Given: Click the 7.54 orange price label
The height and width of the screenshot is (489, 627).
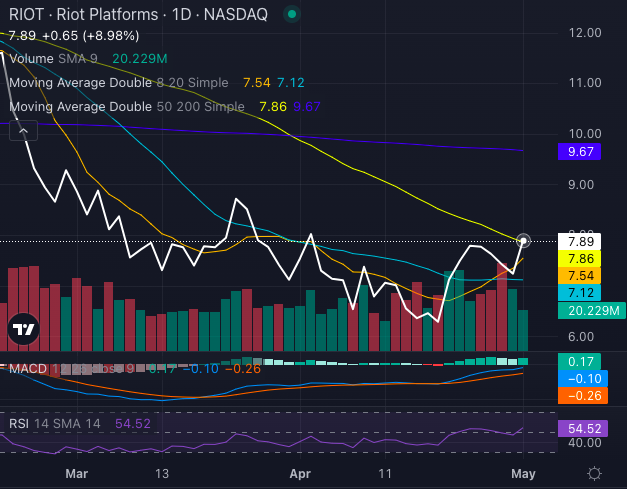Looking at the screenshot, I should pyautogui.click(x=579, y=275).
